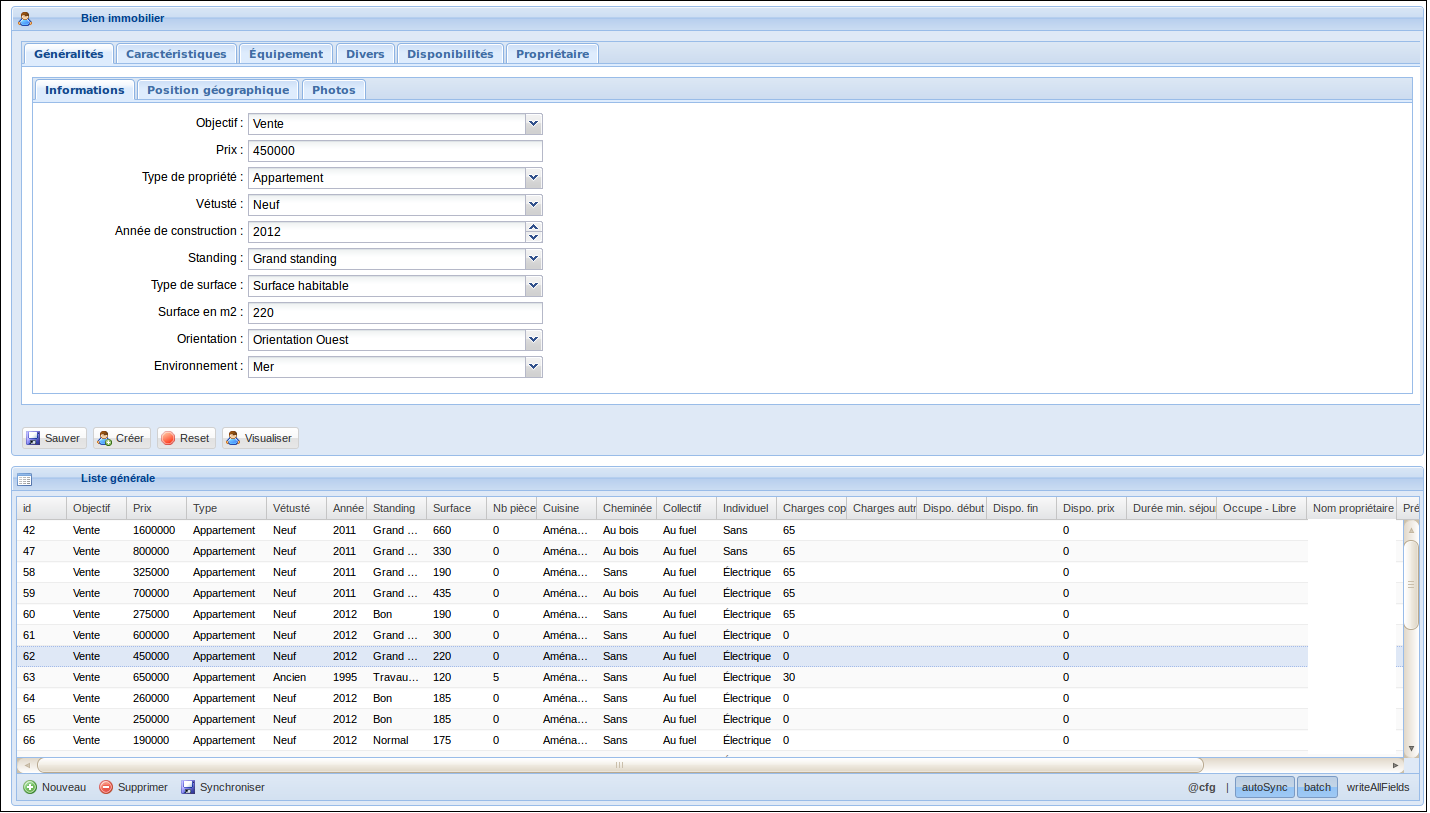Image resolution: width=1430 pixels, height=813 pixels.
Task: Open the Position géographique sub-tab
Action: tap(217, 90)
